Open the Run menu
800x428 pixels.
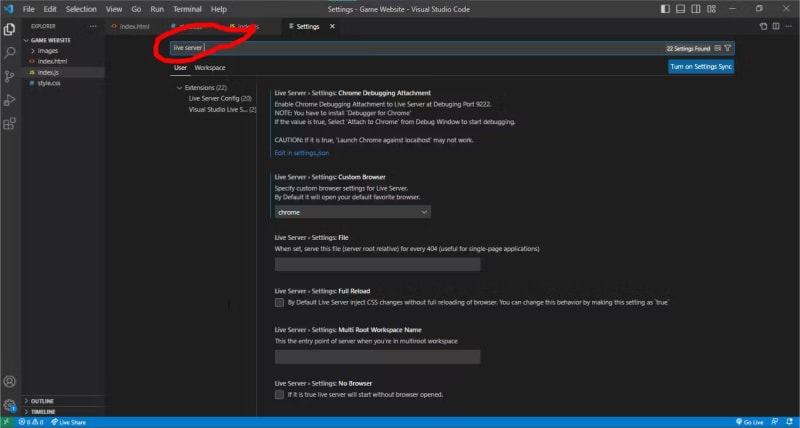tap(157, 9)
